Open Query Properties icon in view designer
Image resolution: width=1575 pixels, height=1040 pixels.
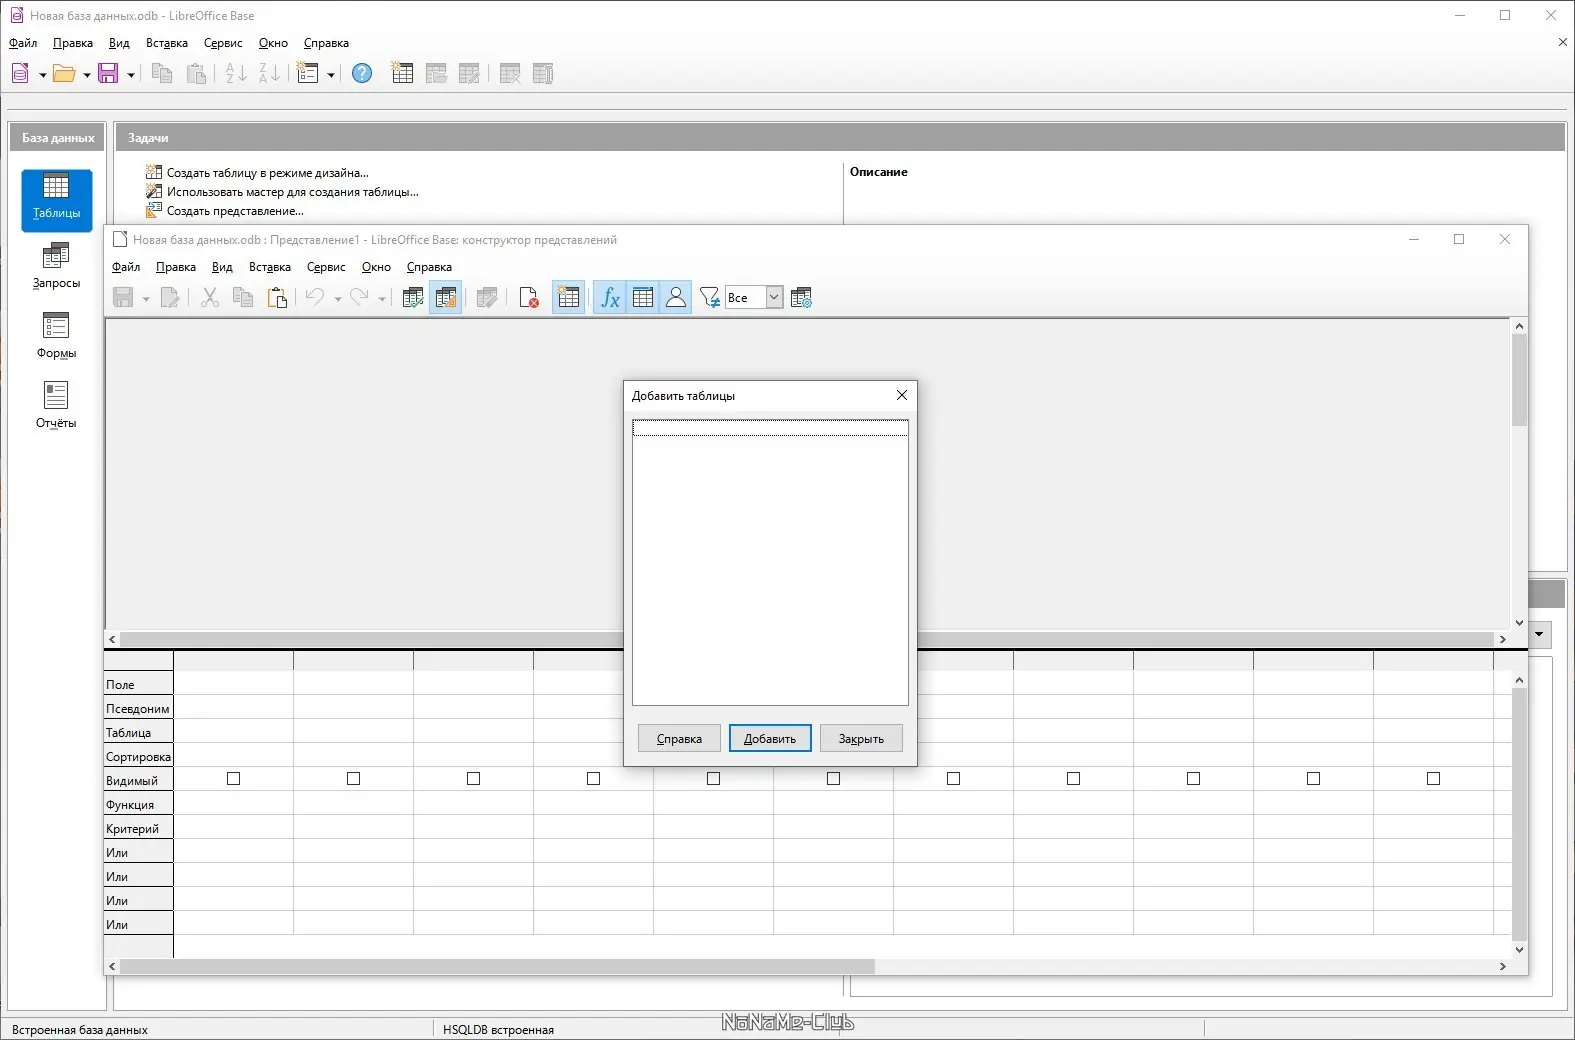point(801,297)
